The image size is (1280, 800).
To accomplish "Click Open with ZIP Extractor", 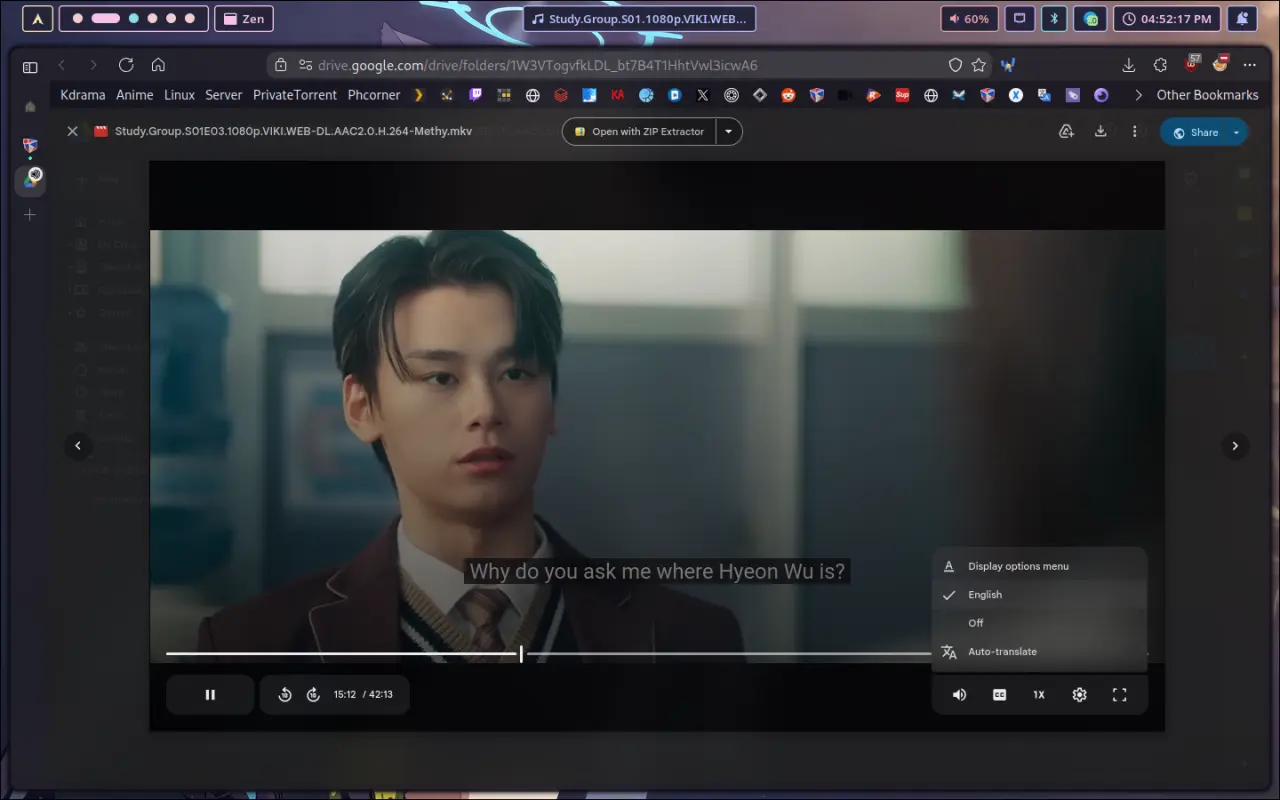I will (x=639, y=131).
